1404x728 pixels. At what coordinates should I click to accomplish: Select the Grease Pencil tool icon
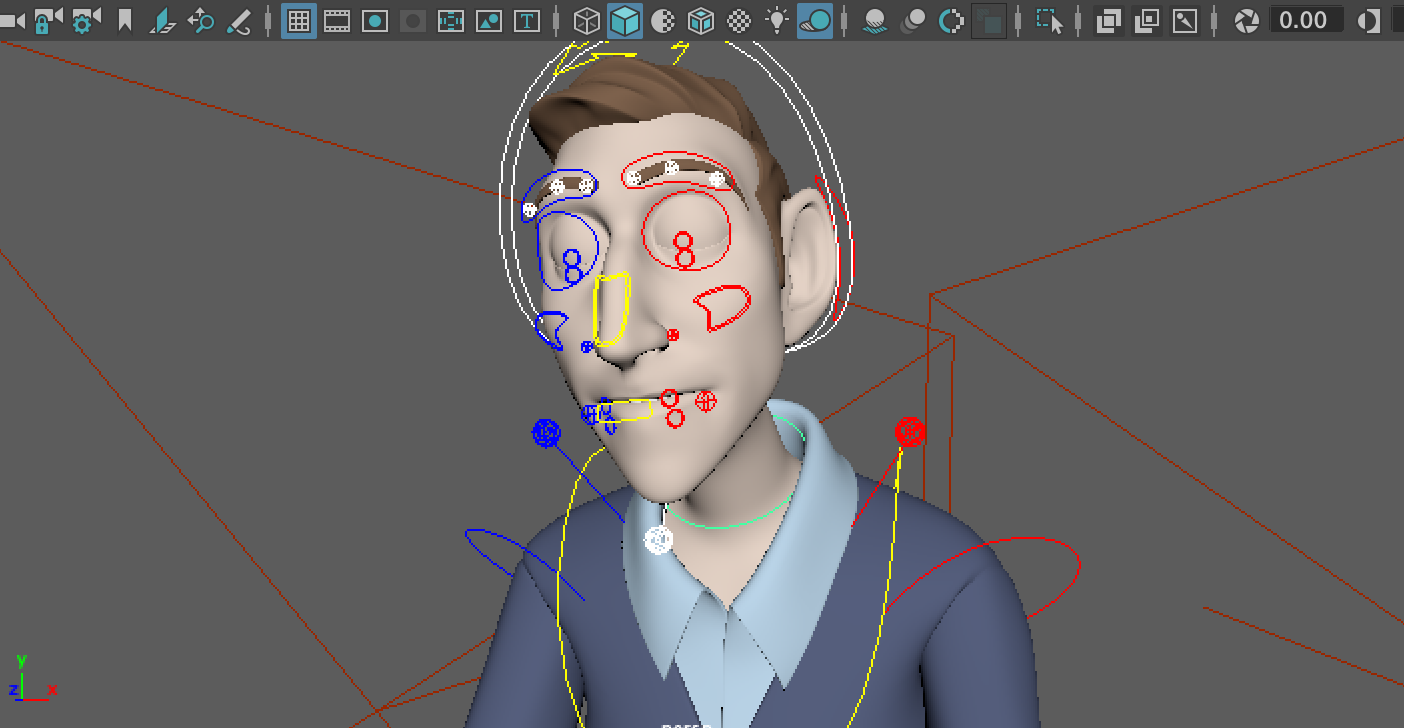[x=239, y=20]
